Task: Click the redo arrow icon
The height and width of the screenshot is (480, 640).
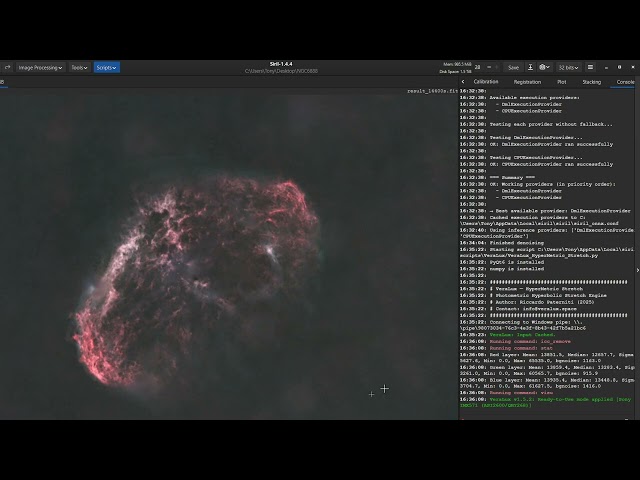Action: click(x=8, y=67)
